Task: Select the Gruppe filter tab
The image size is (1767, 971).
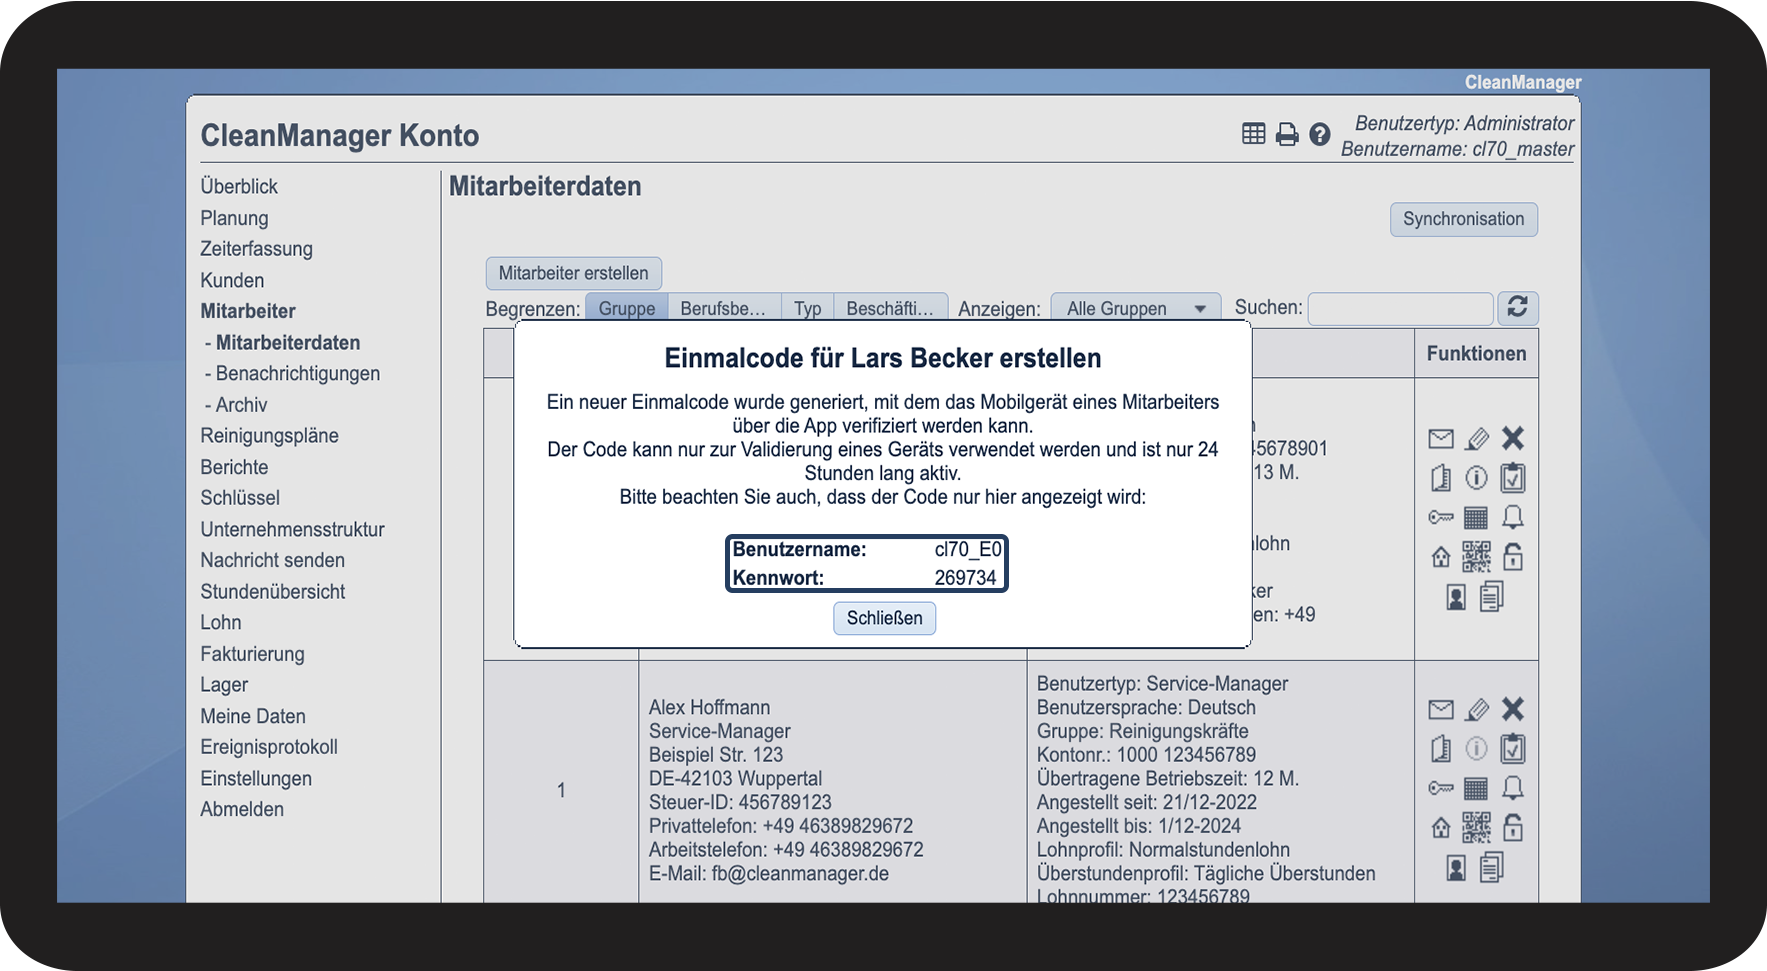Action: coord(627,308)
